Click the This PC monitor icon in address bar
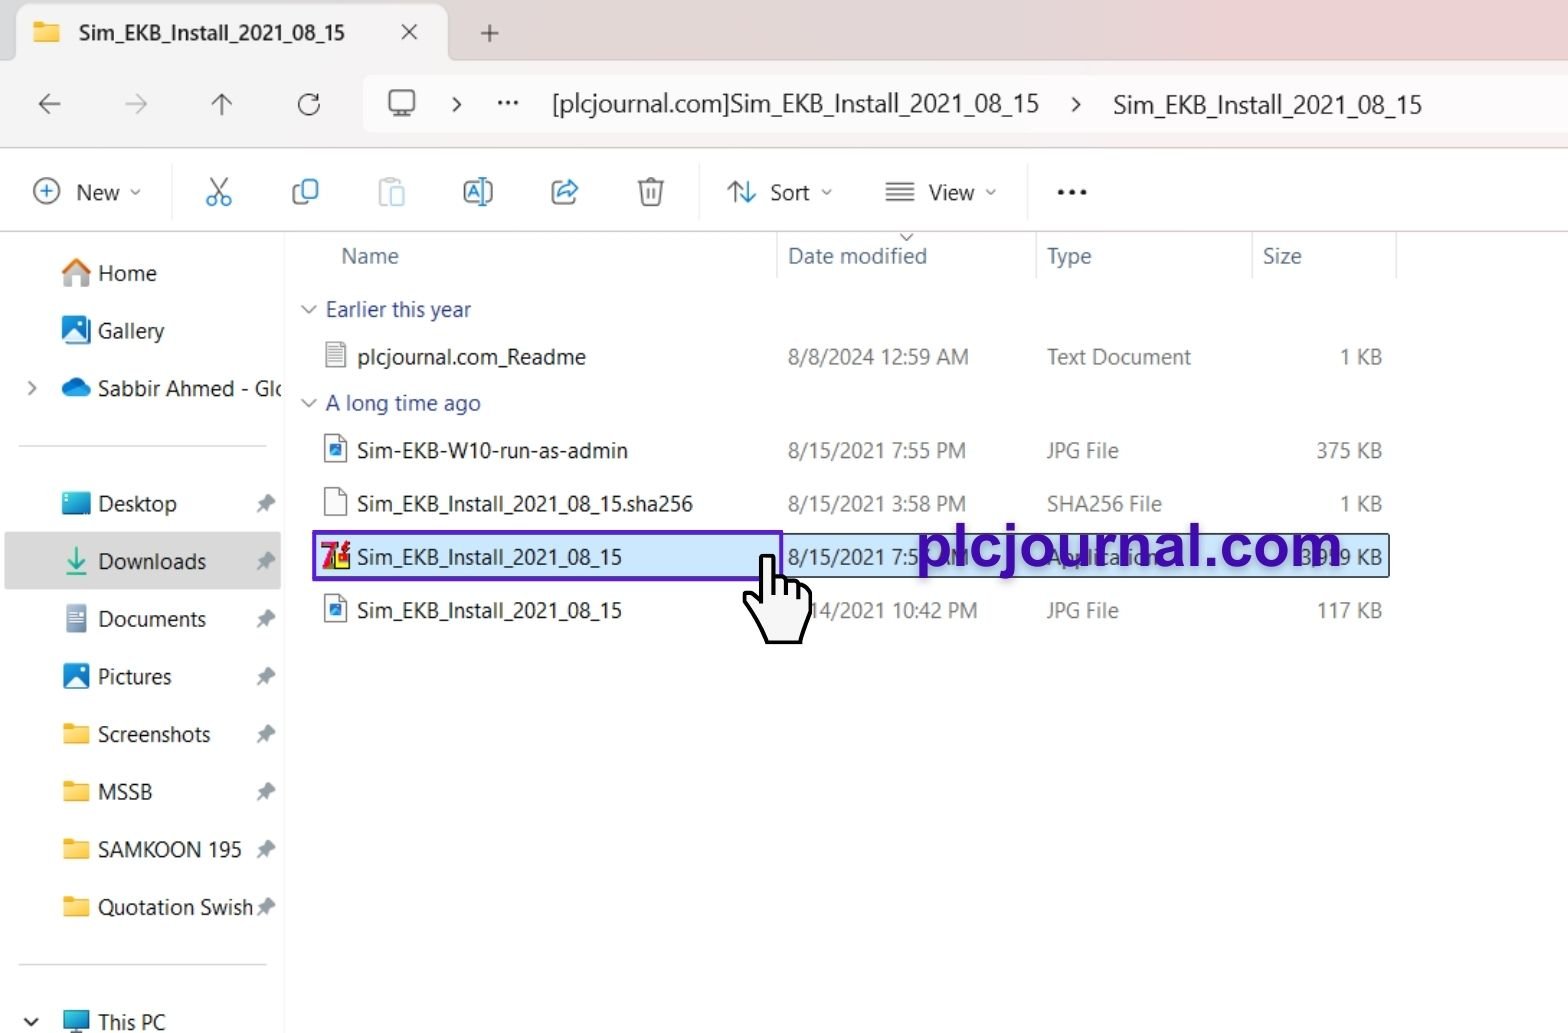This screenshot has height=1033, width=1568. point(401,103)
